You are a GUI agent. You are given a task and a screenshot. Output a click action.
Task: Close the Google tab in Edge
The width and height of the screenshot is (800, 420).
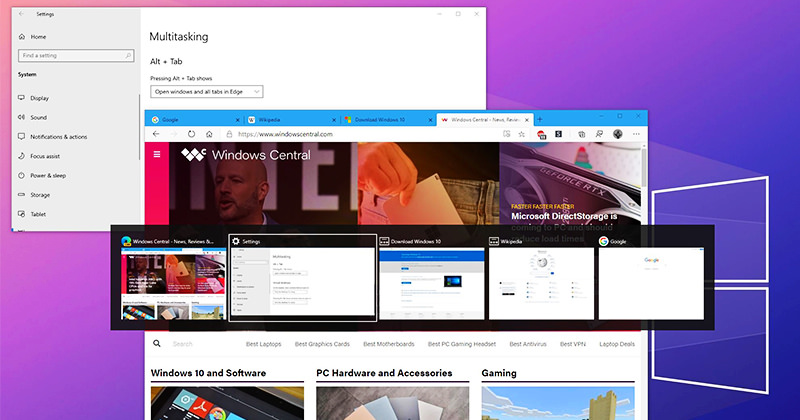[x=238, y=120]
